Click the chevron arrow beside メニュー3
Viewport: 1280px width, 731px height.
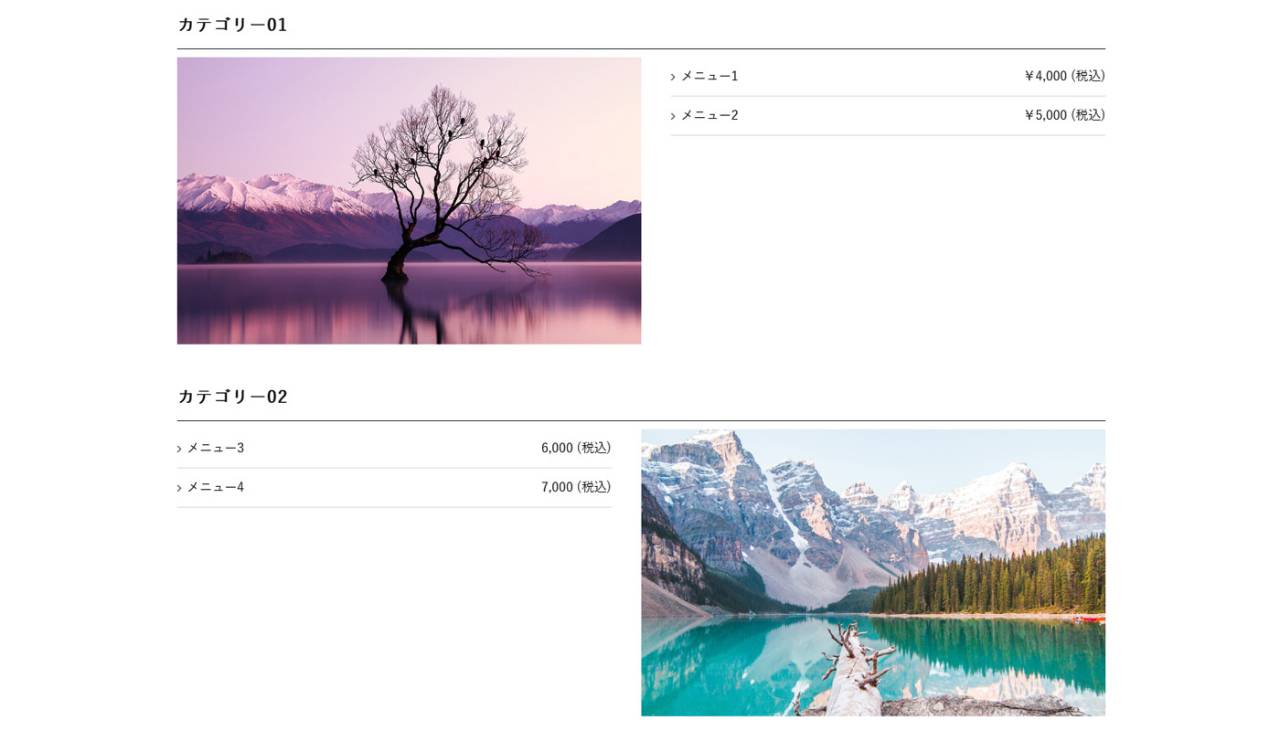(179, 449)
